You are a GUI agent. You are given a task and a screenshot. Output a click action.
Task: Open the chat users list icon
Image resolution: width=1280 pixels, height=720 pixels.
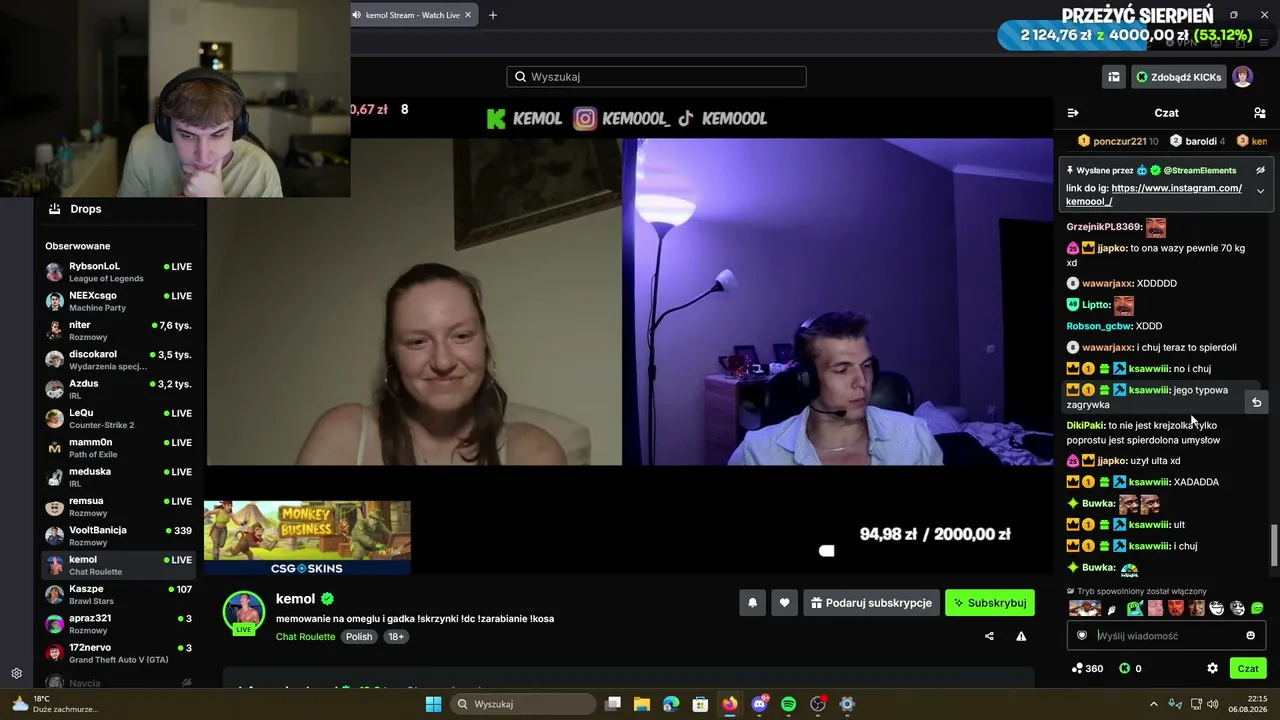pos(1260,113)
